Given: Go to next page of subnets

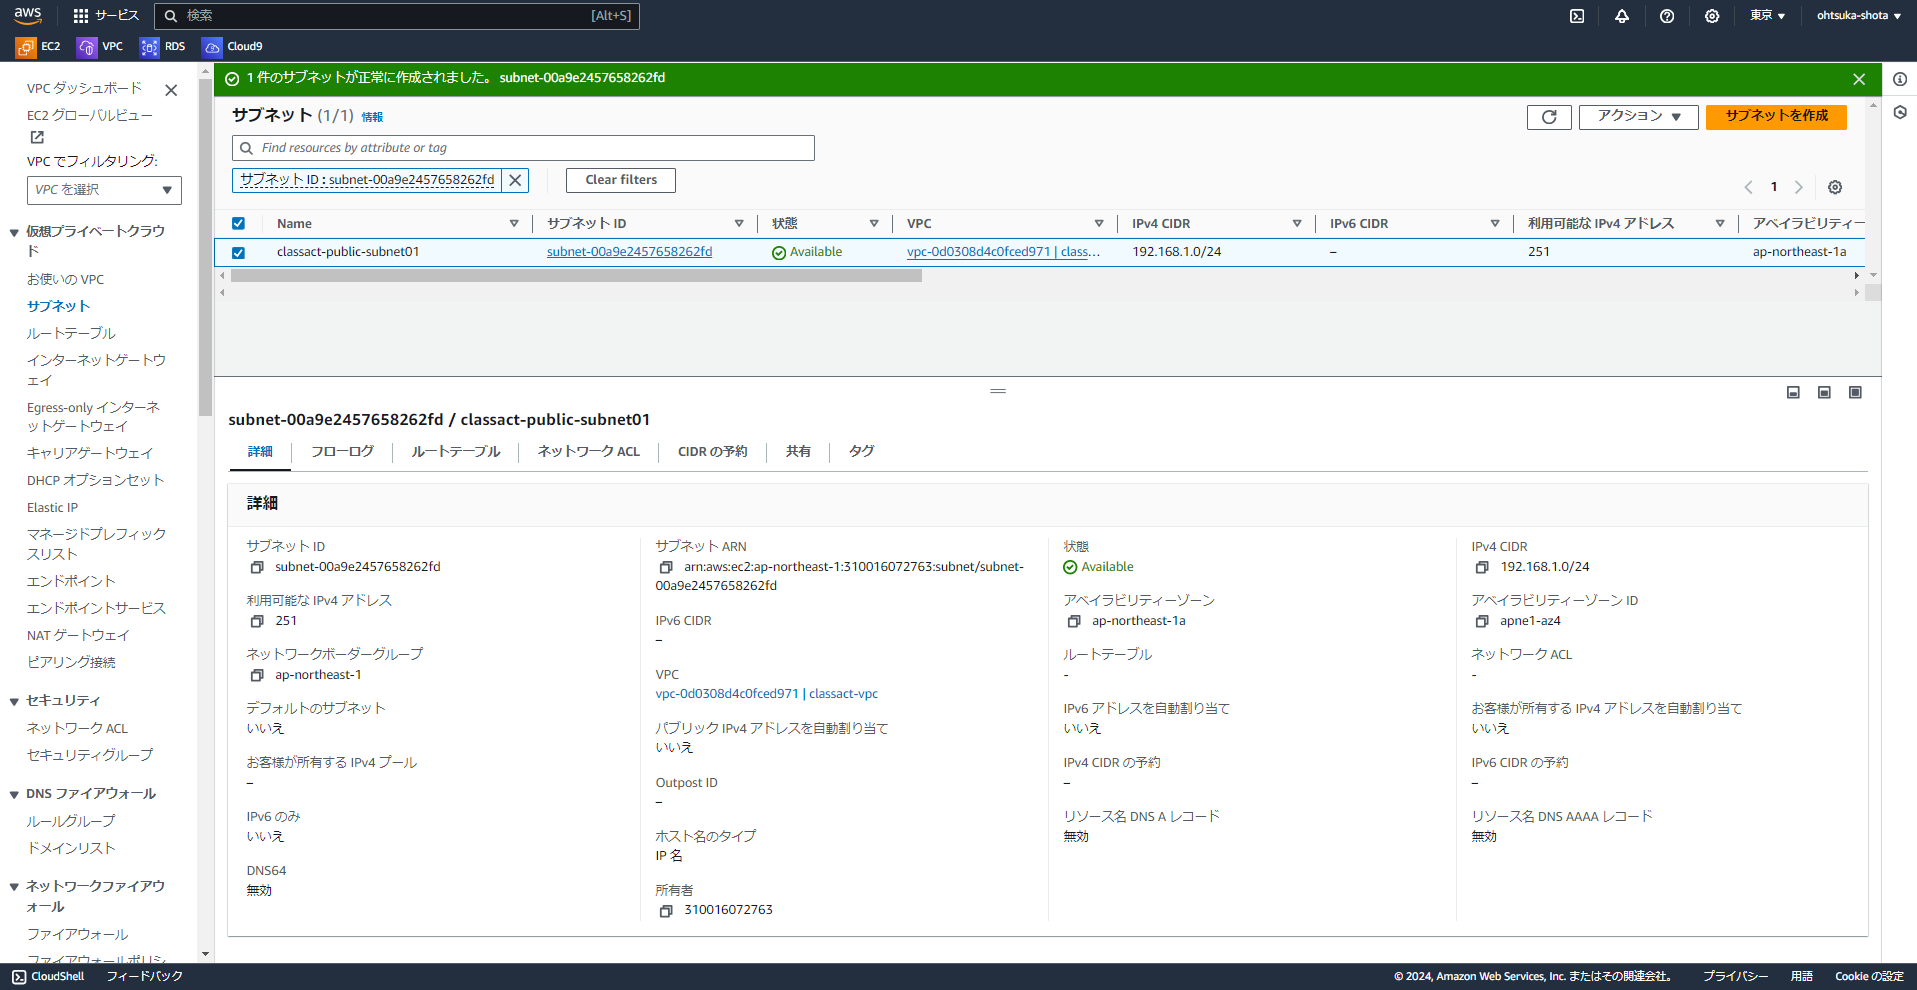Looking at the screenshot, I should (1798, 187).
